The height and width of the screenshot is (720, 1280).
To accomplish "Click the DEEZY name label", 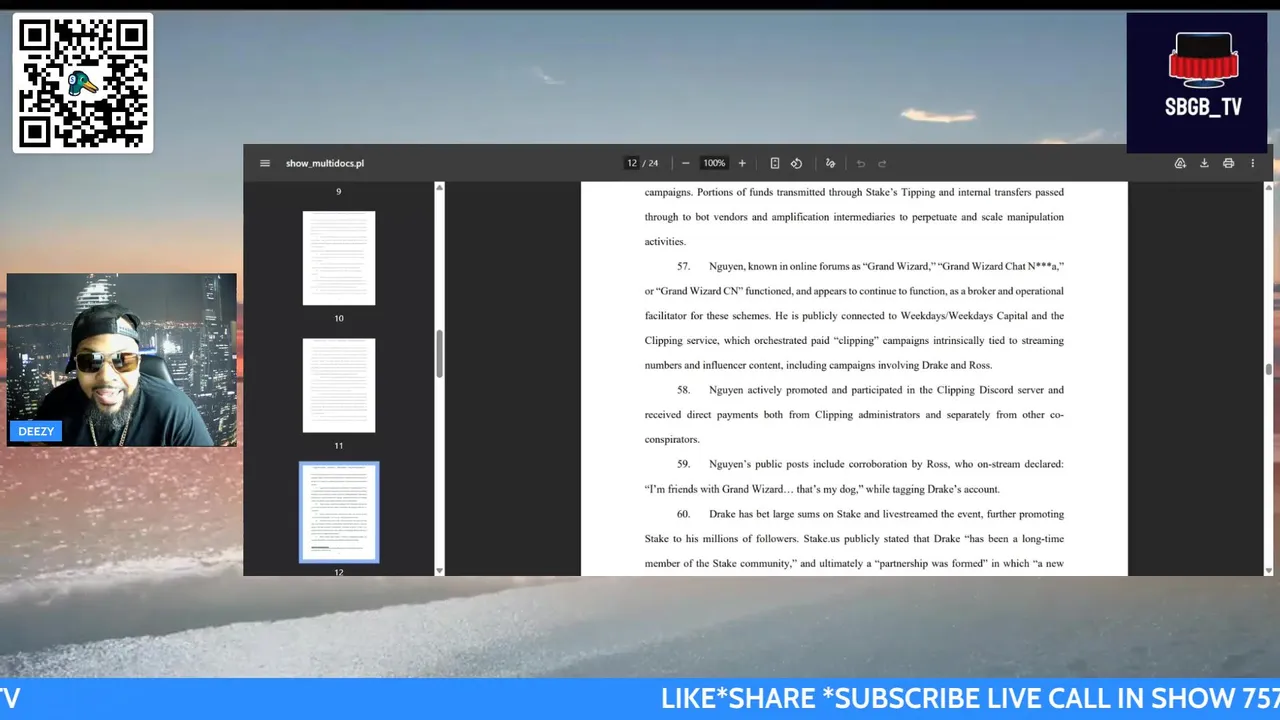I will tap(36, 431).
